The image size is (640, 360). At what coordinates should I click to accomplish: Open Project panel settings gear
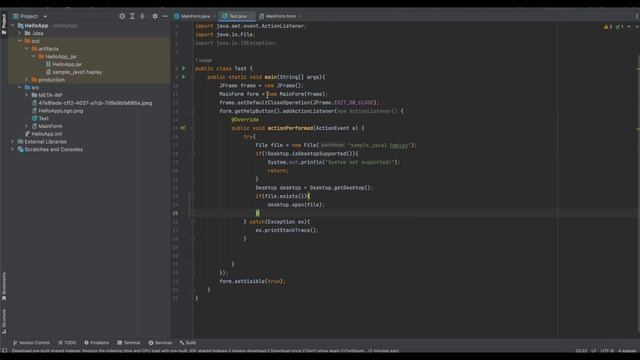[x=155, y=16]
